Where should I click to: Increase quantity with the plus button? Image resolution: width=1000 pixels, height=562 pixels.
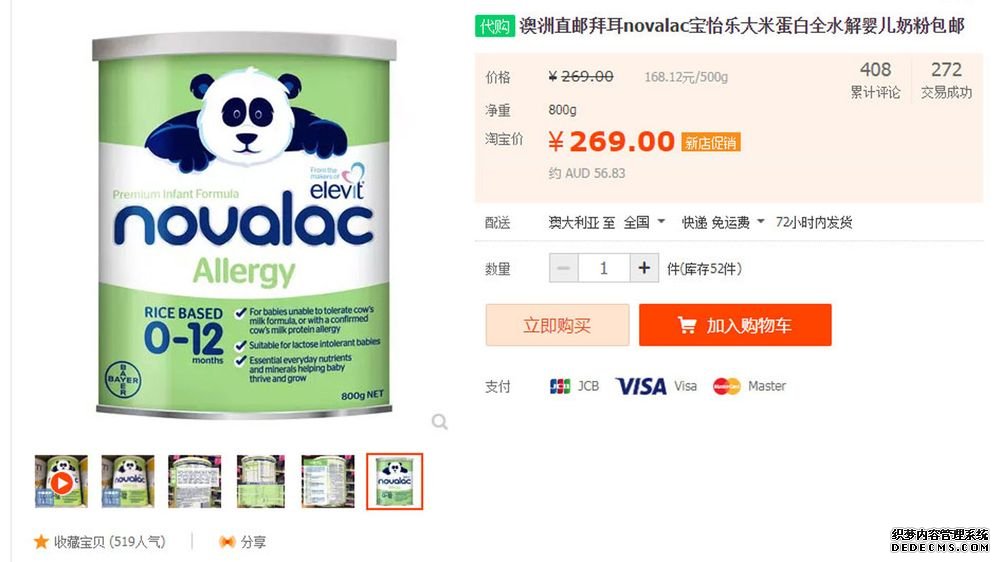click(644, 268)
